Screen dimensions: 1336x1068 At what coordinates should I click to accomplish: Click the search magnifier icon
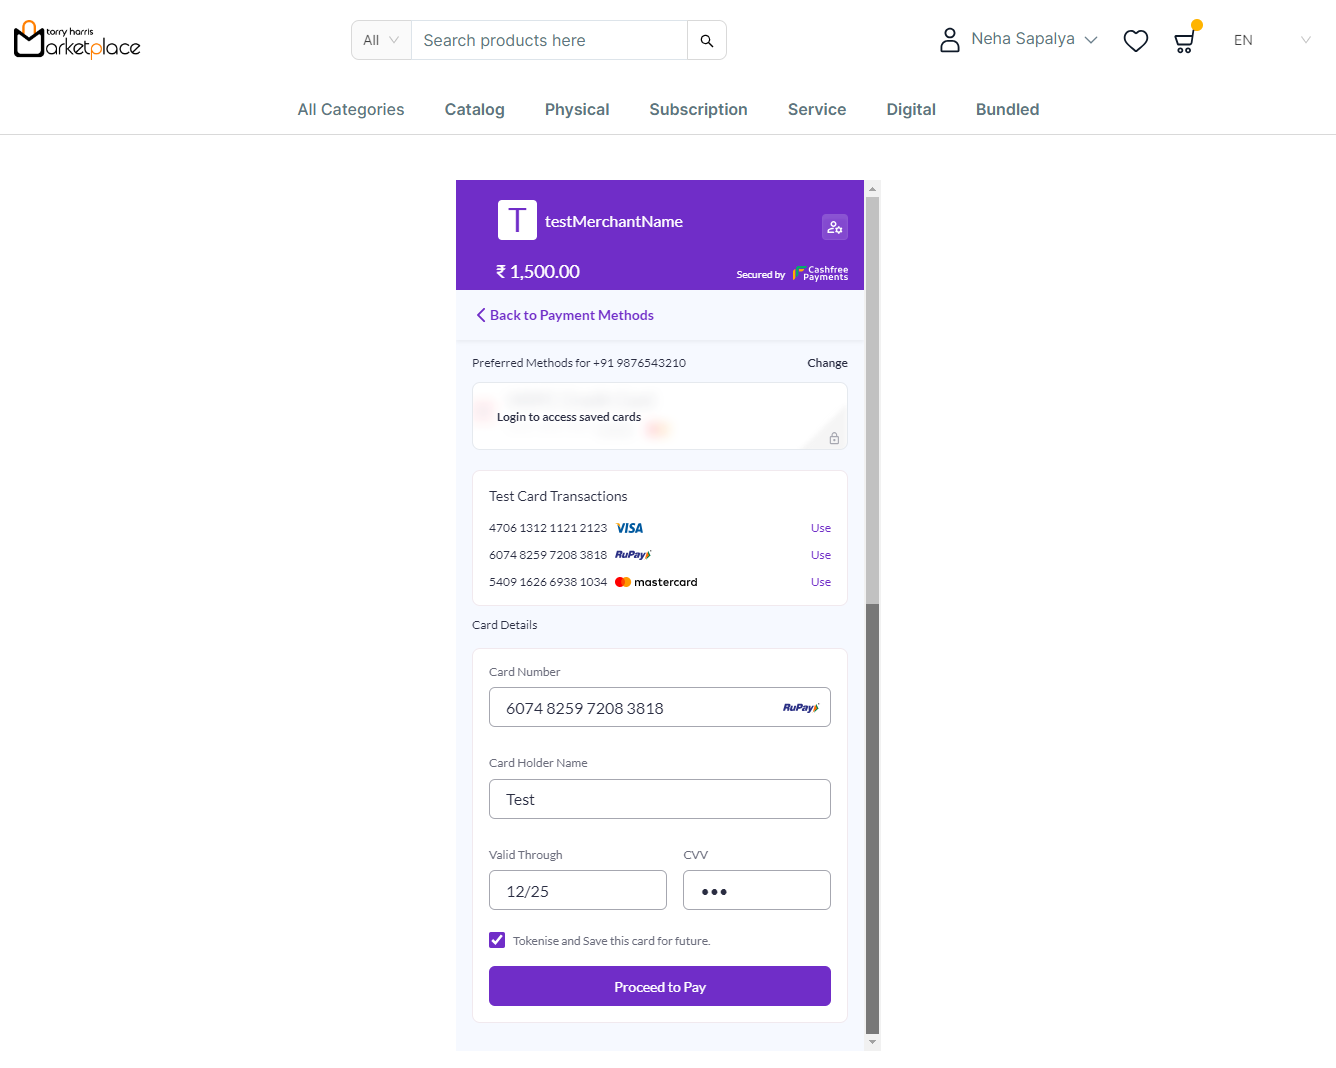click(x=706, y=41)
